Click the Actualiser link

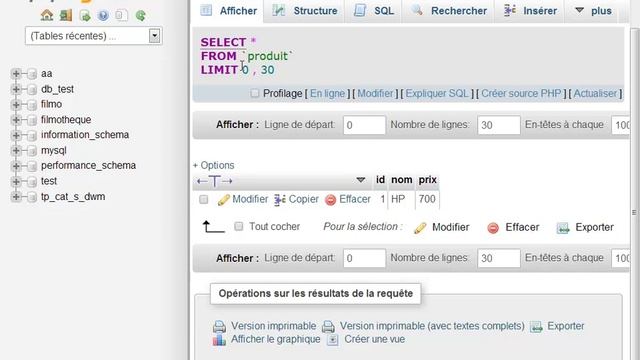595,93
